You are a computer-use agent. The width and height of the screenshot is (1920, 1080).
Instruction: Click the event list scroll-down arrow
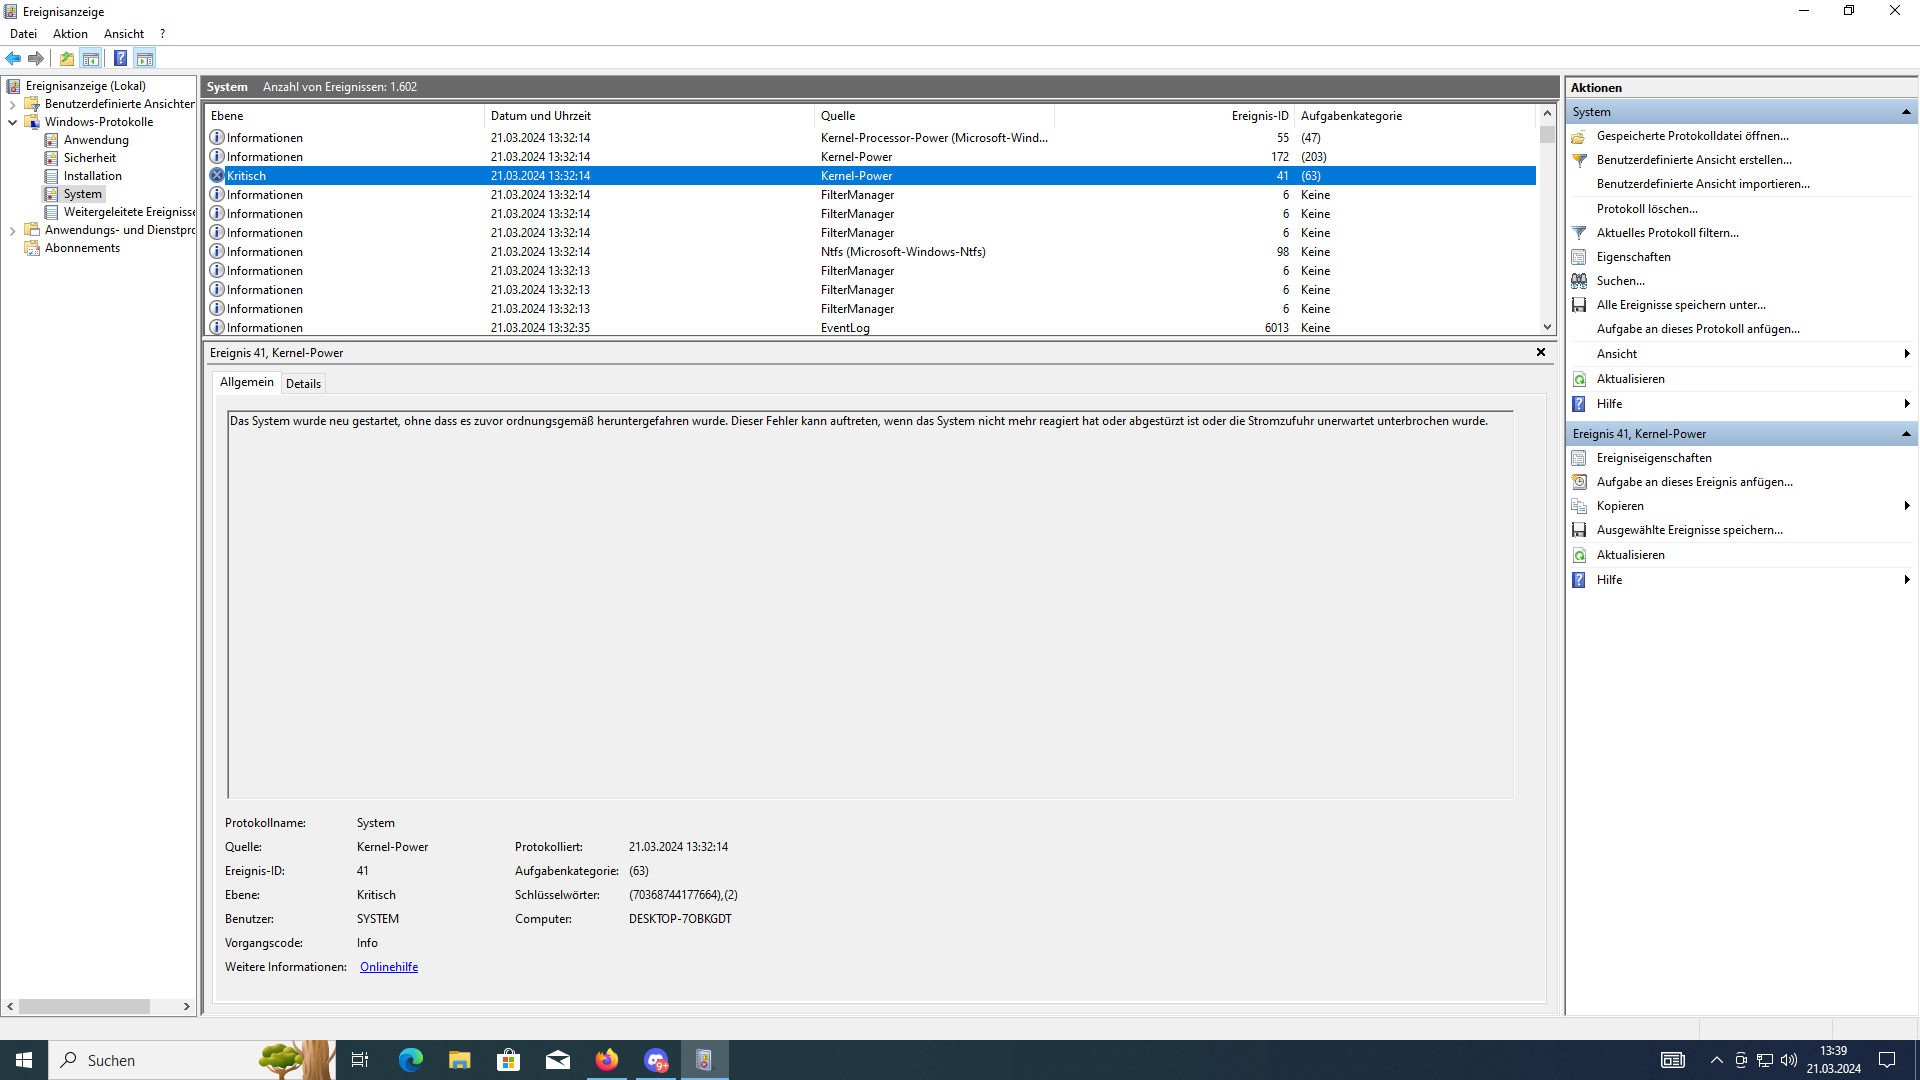coord(1547,327)
